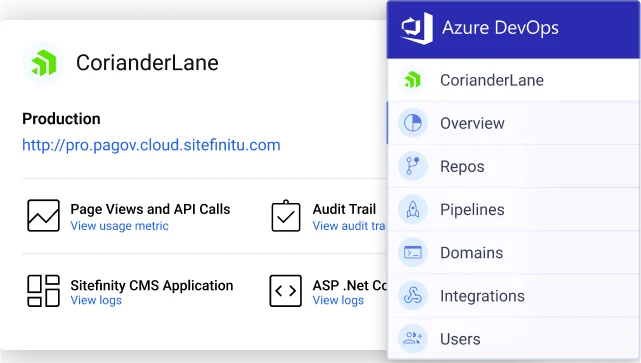The height and width of the screenshot is (363, 641).
Task: Click the Integrations webhook icon
Action: [x=412, y=296]
